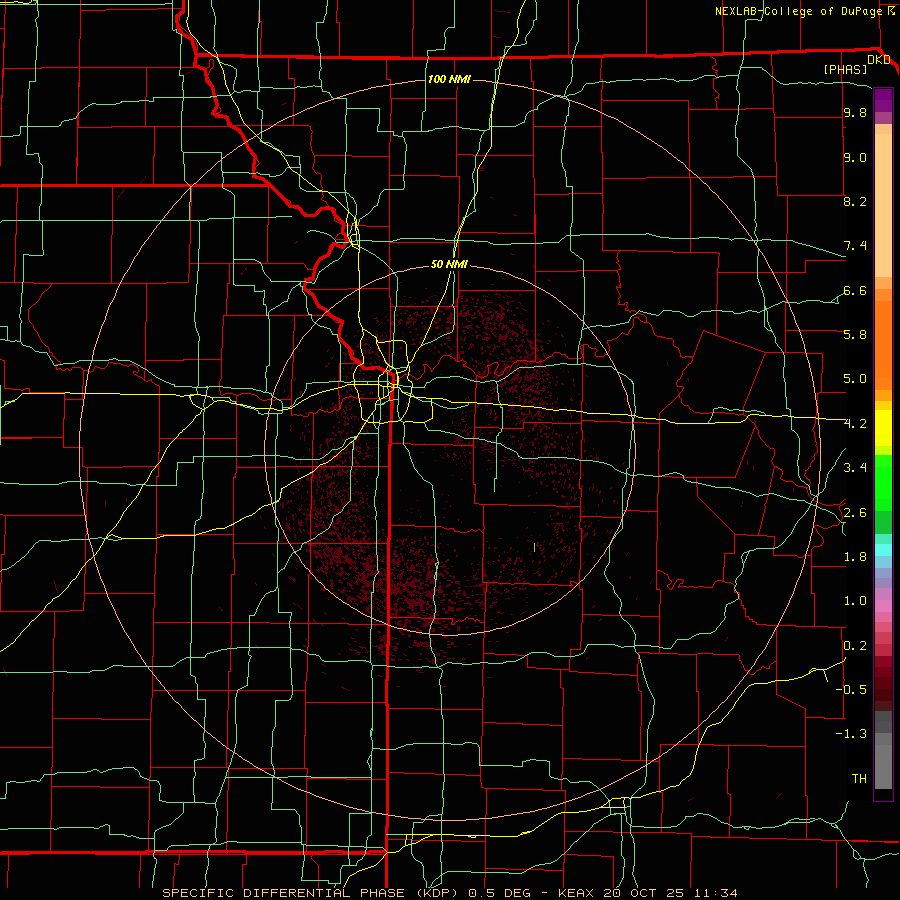Click the 1.0 legend value
This screenshot has height=900, width=900.
coord(855,600)
